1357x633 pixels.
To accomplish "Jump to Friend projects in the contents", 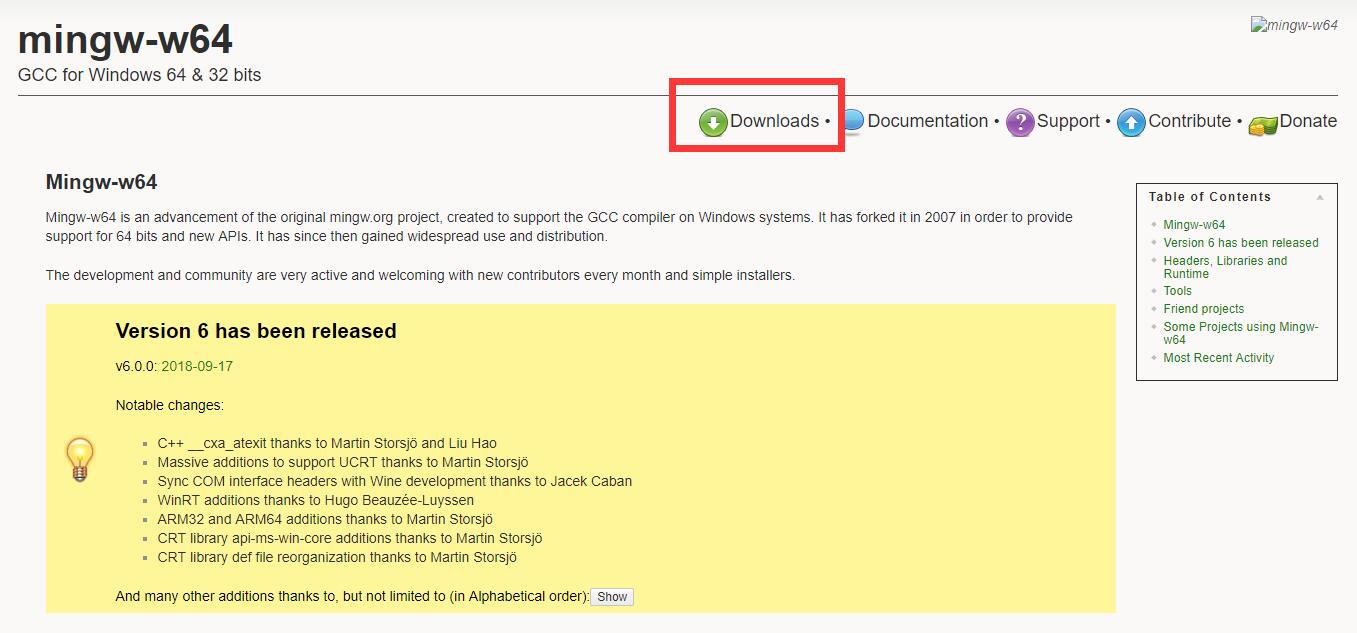I will coord(1204,309).
